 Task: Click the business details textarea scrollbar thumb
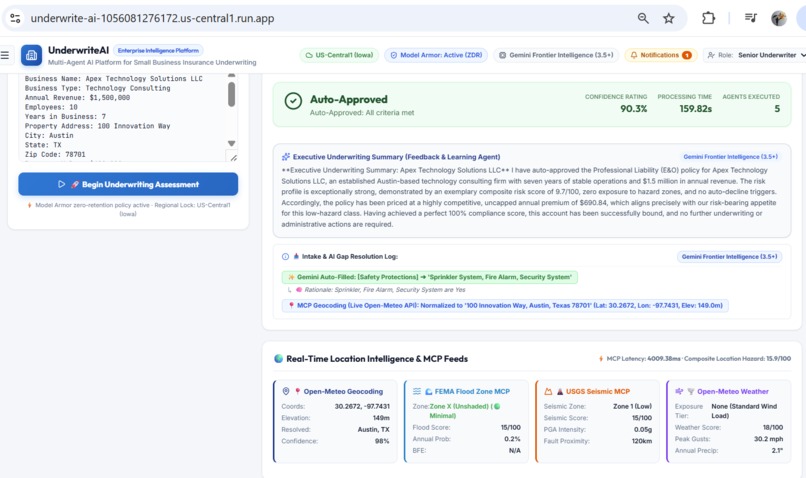231,94
